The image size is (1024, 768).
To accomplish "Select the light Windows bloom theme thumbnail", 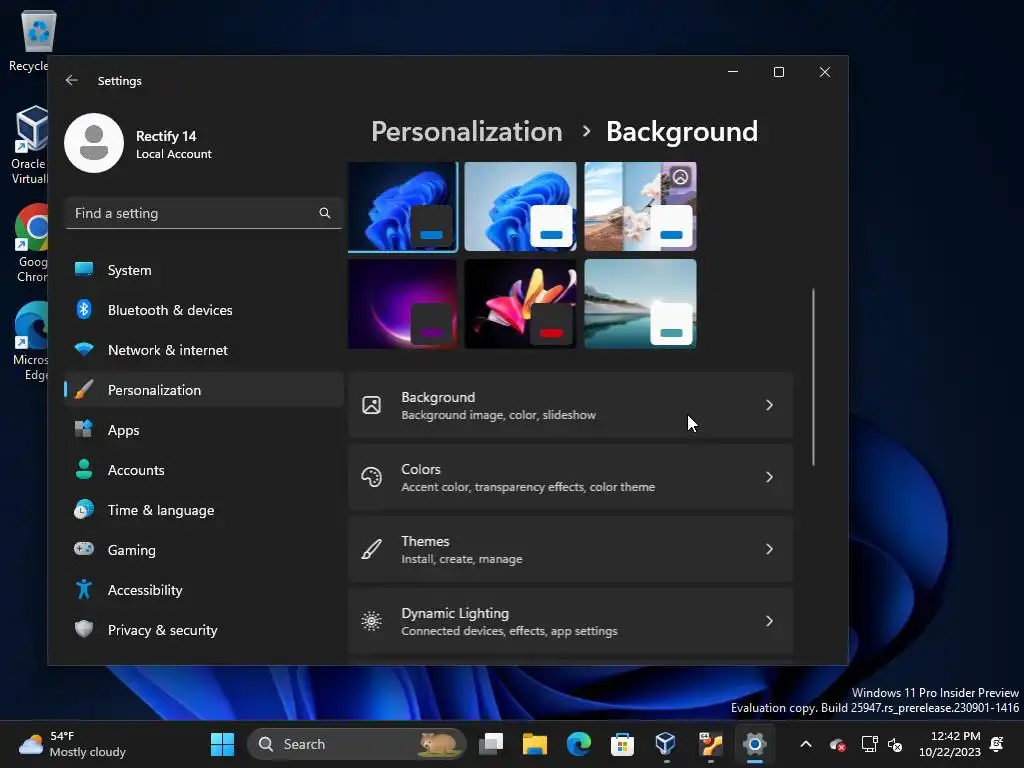I will (520, 206).
